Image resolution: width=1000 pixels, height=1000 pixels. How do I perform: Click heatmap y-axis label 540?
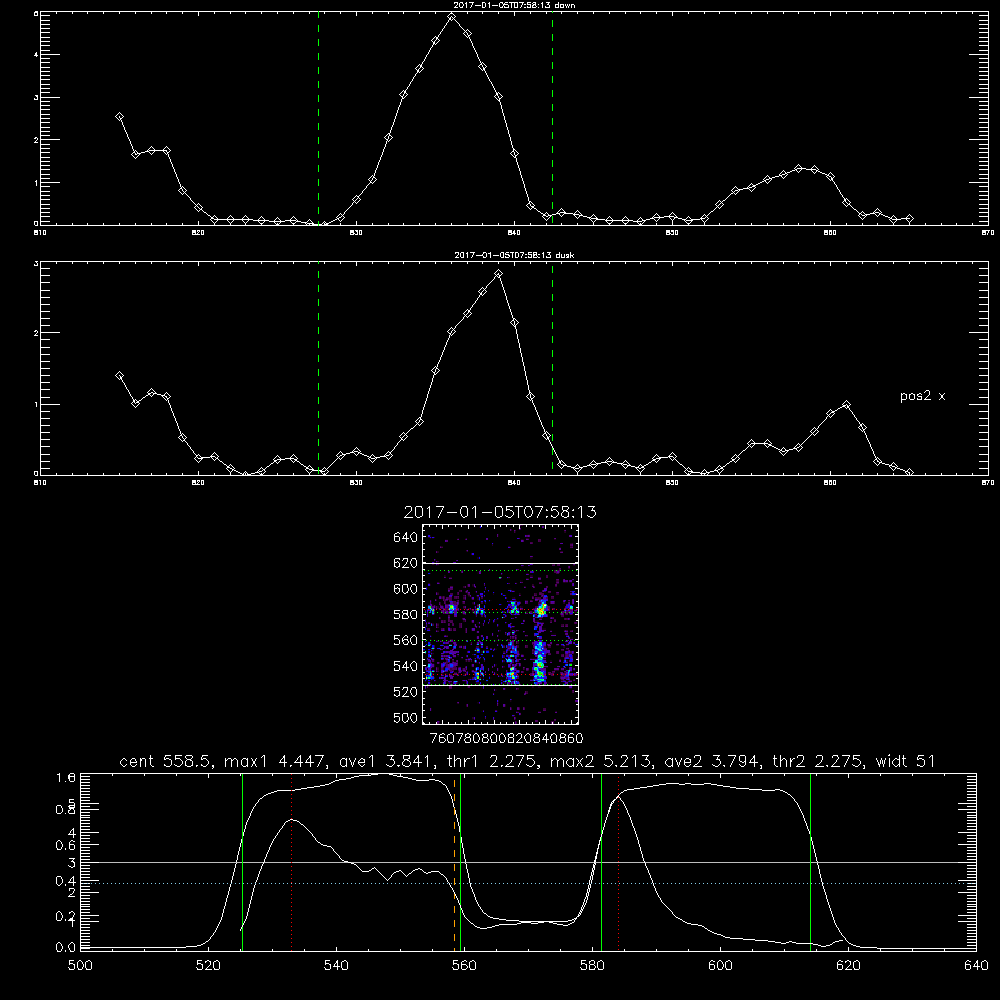tap(406, 666)
